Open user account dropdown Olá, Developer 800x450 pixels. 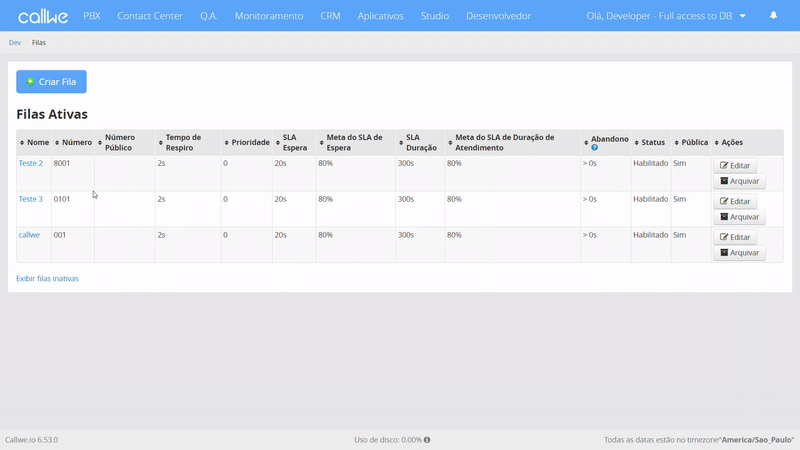(x=666, y=16)
